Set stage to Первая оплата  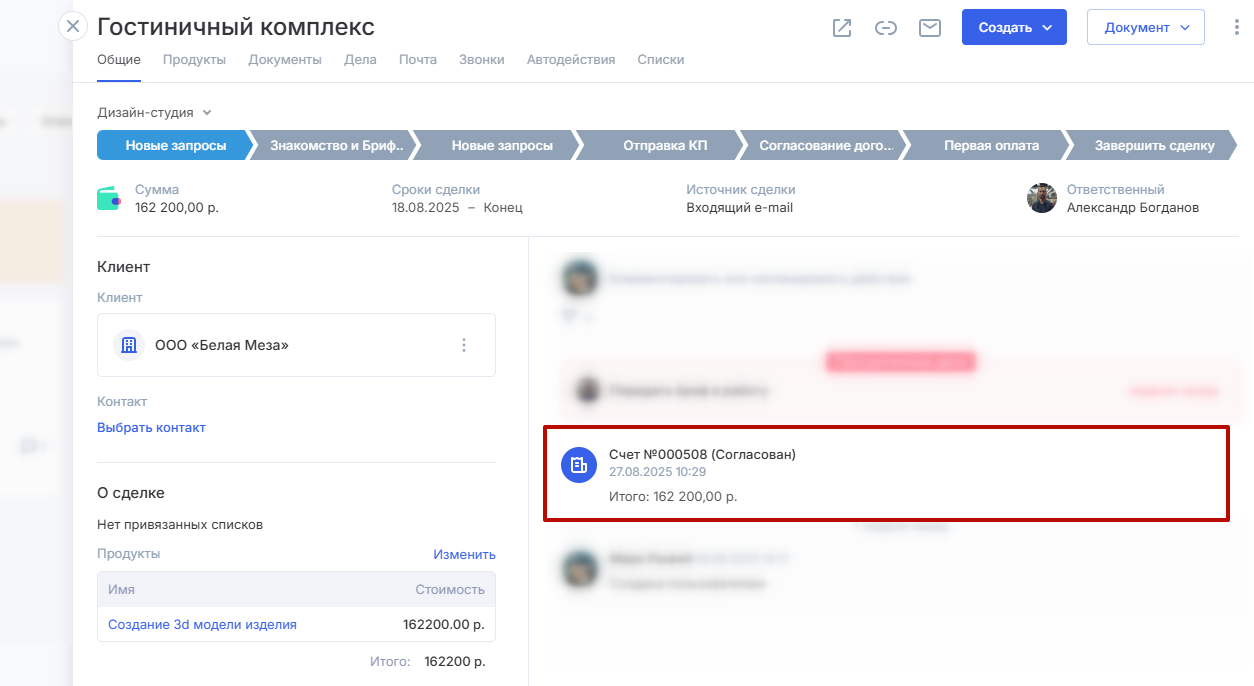(990, 146)
